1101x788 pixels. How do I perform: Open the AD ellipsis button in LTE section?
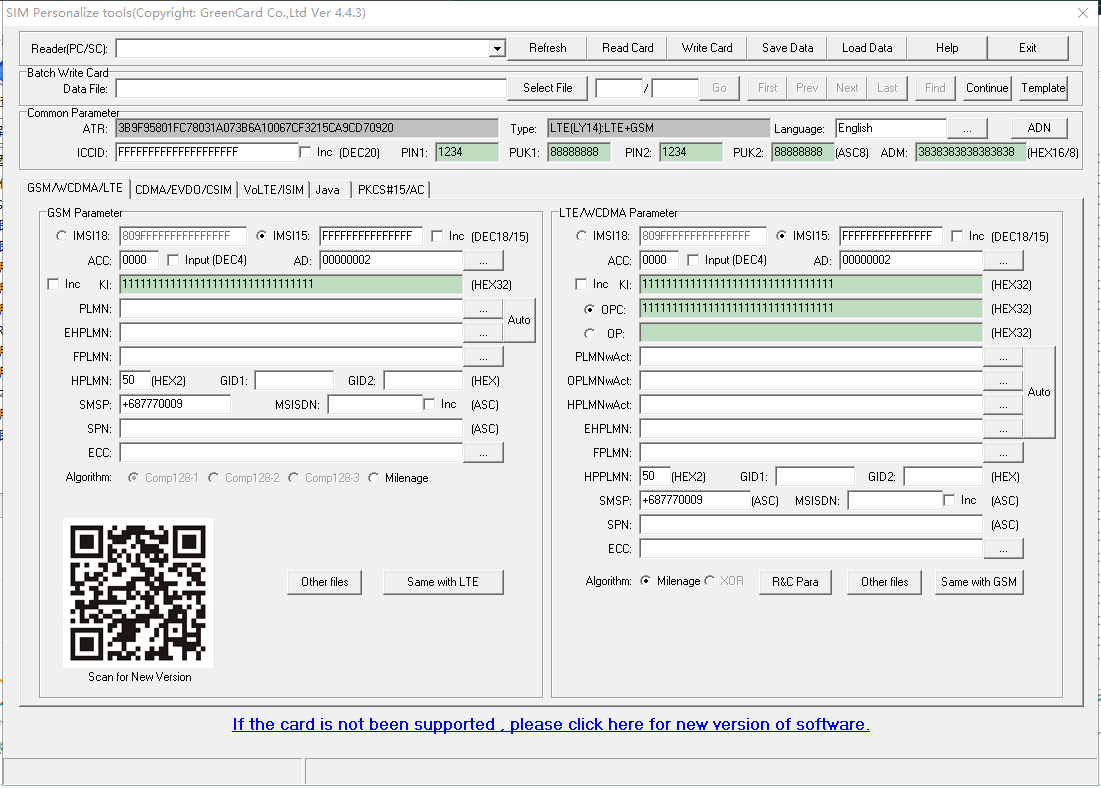point(1003,260)
